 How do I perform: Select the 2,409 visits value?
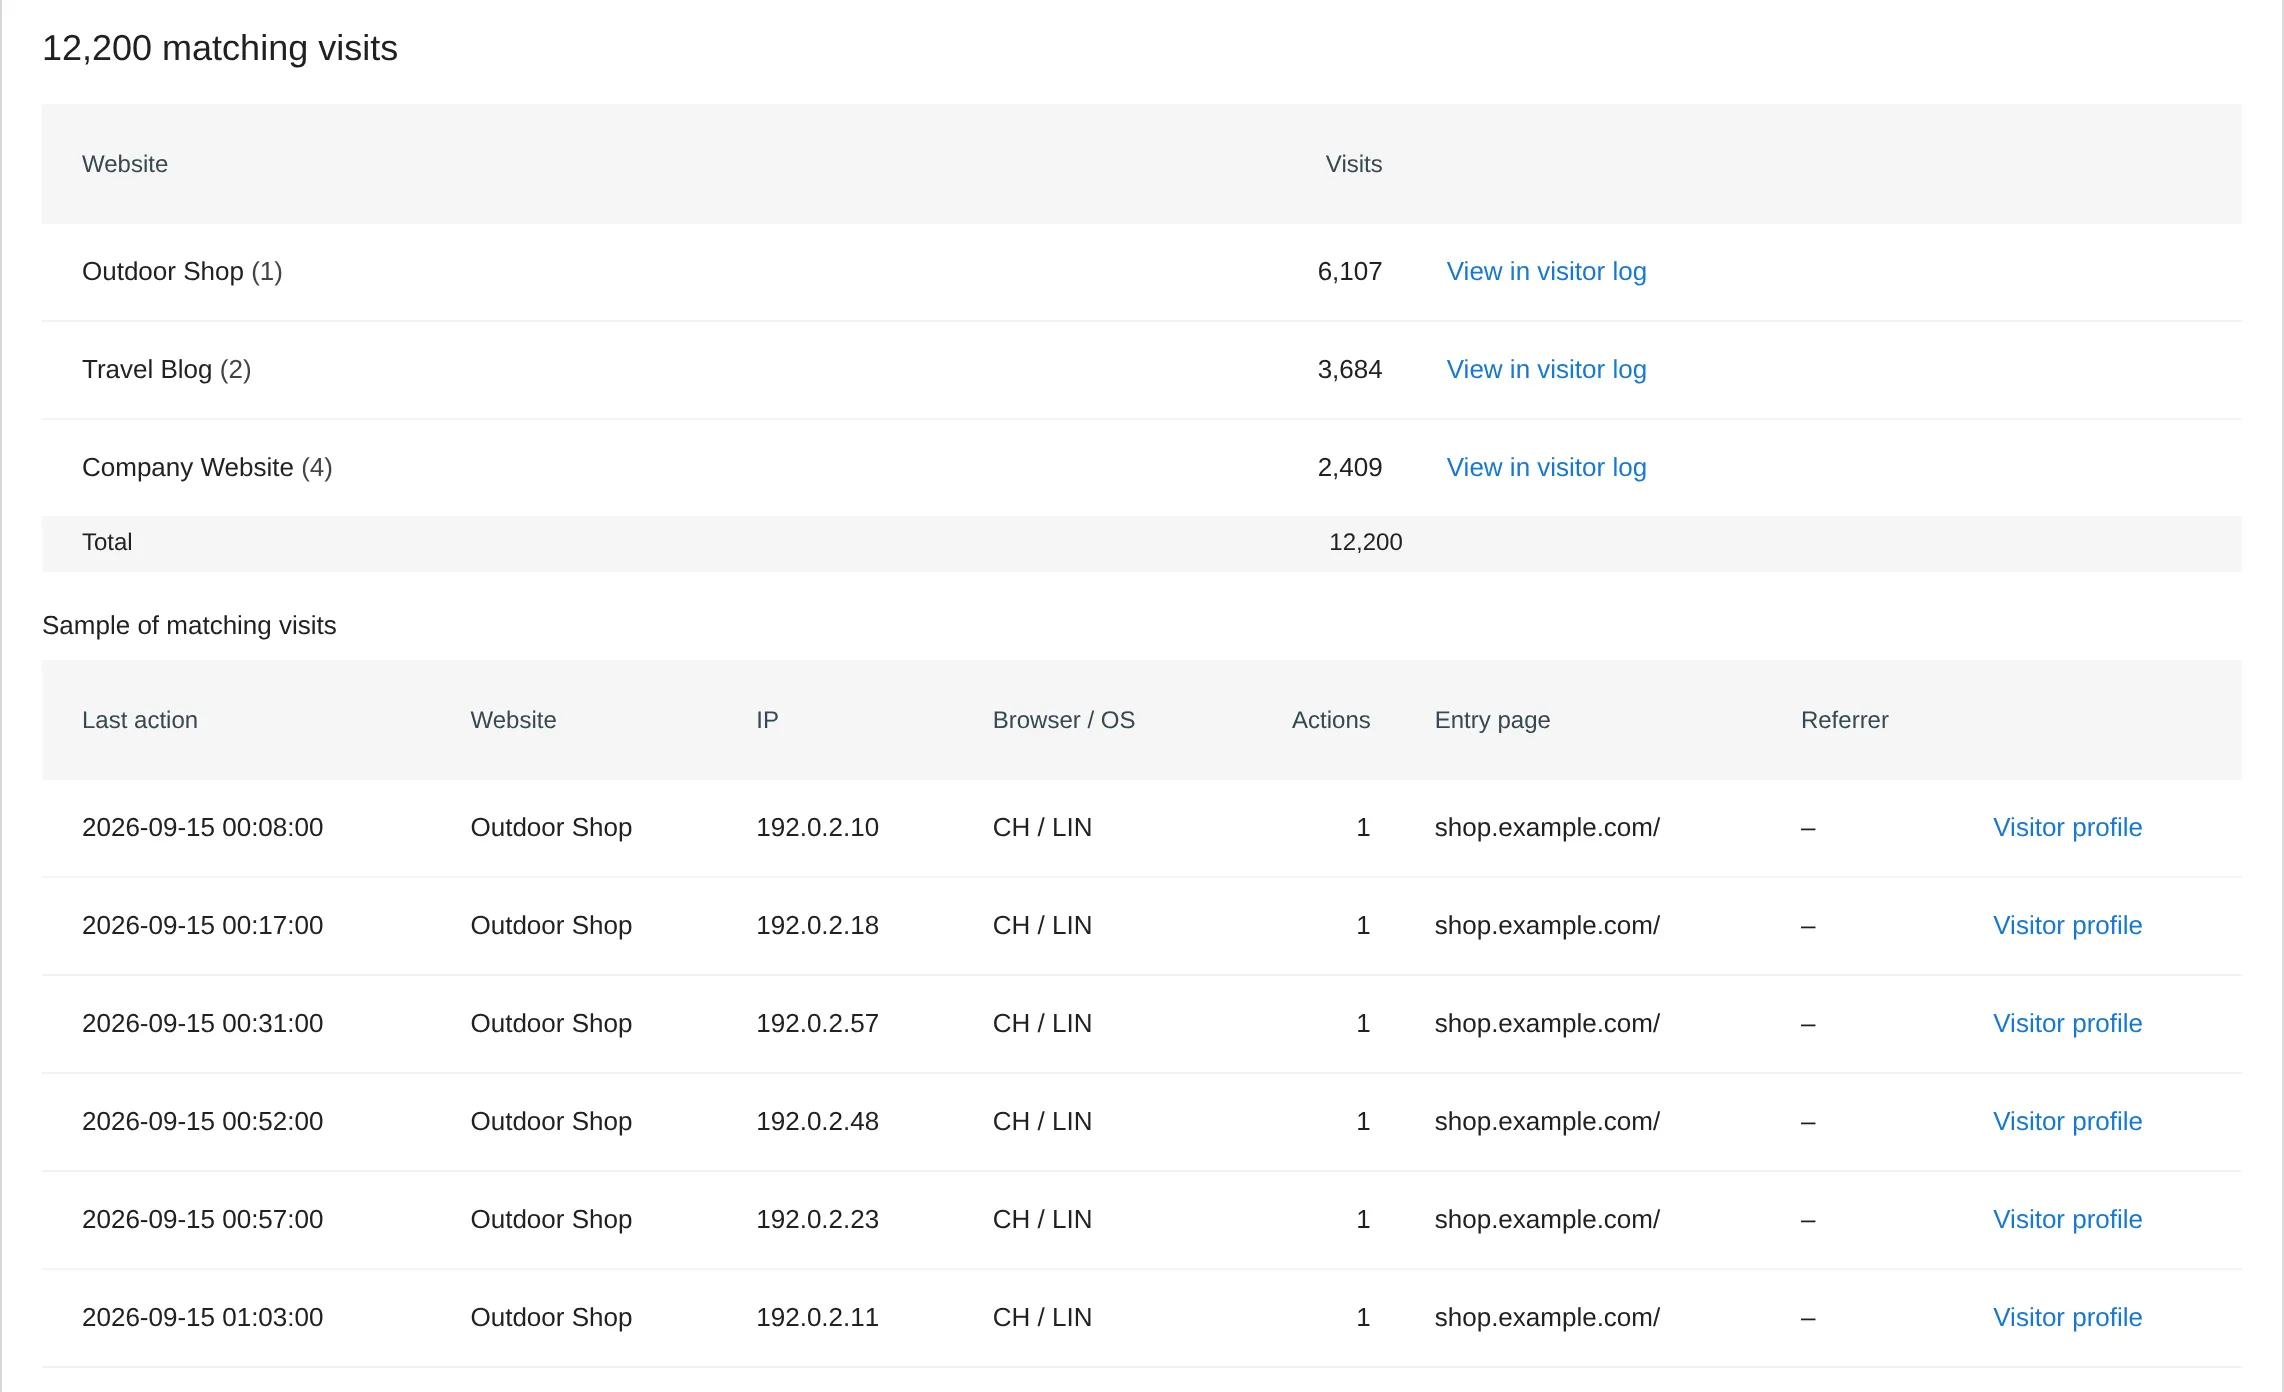coord(1349,467)
